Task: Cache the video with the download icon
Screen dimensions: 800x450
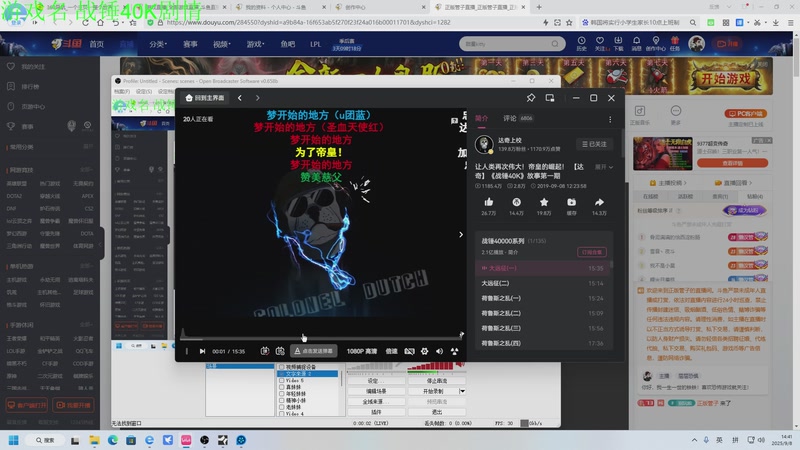Action: (x=571, y=202)
